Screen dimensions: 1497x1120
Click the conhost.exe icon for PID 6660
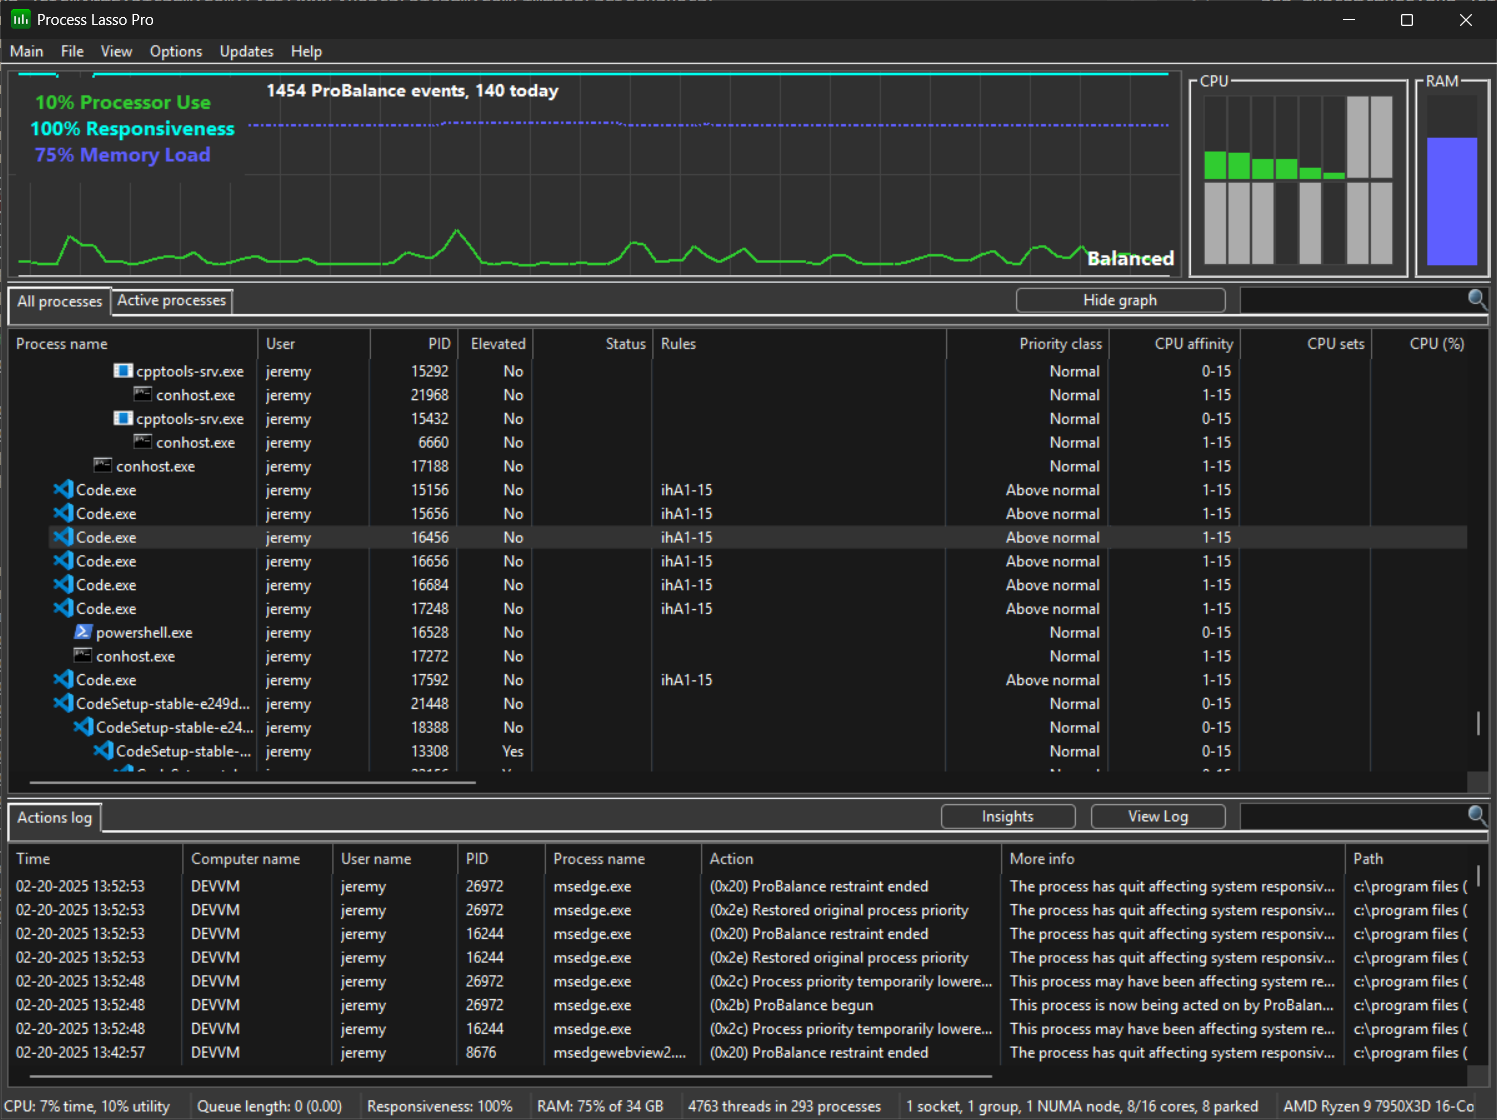(143, 442)
